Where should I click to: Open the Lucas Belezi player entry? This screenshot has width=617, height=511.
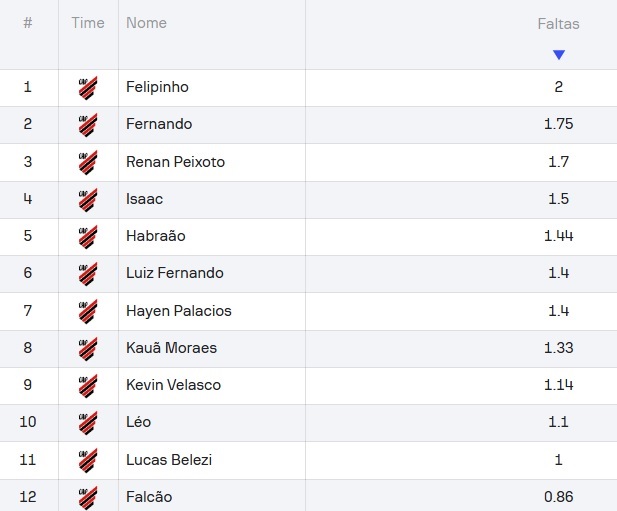click(169, 459)
